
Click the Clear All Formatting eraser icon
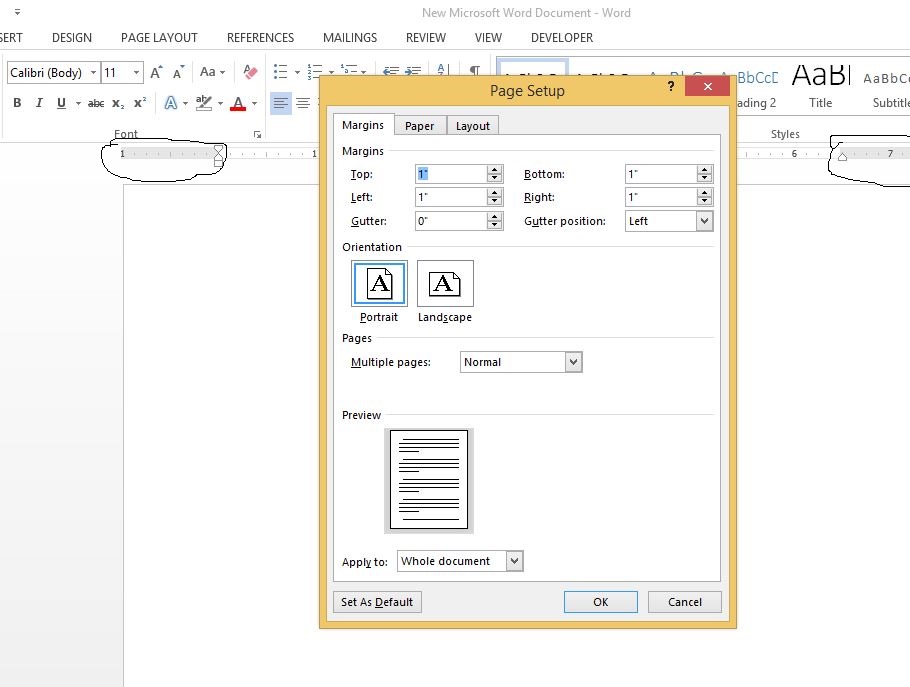(250, 72)
